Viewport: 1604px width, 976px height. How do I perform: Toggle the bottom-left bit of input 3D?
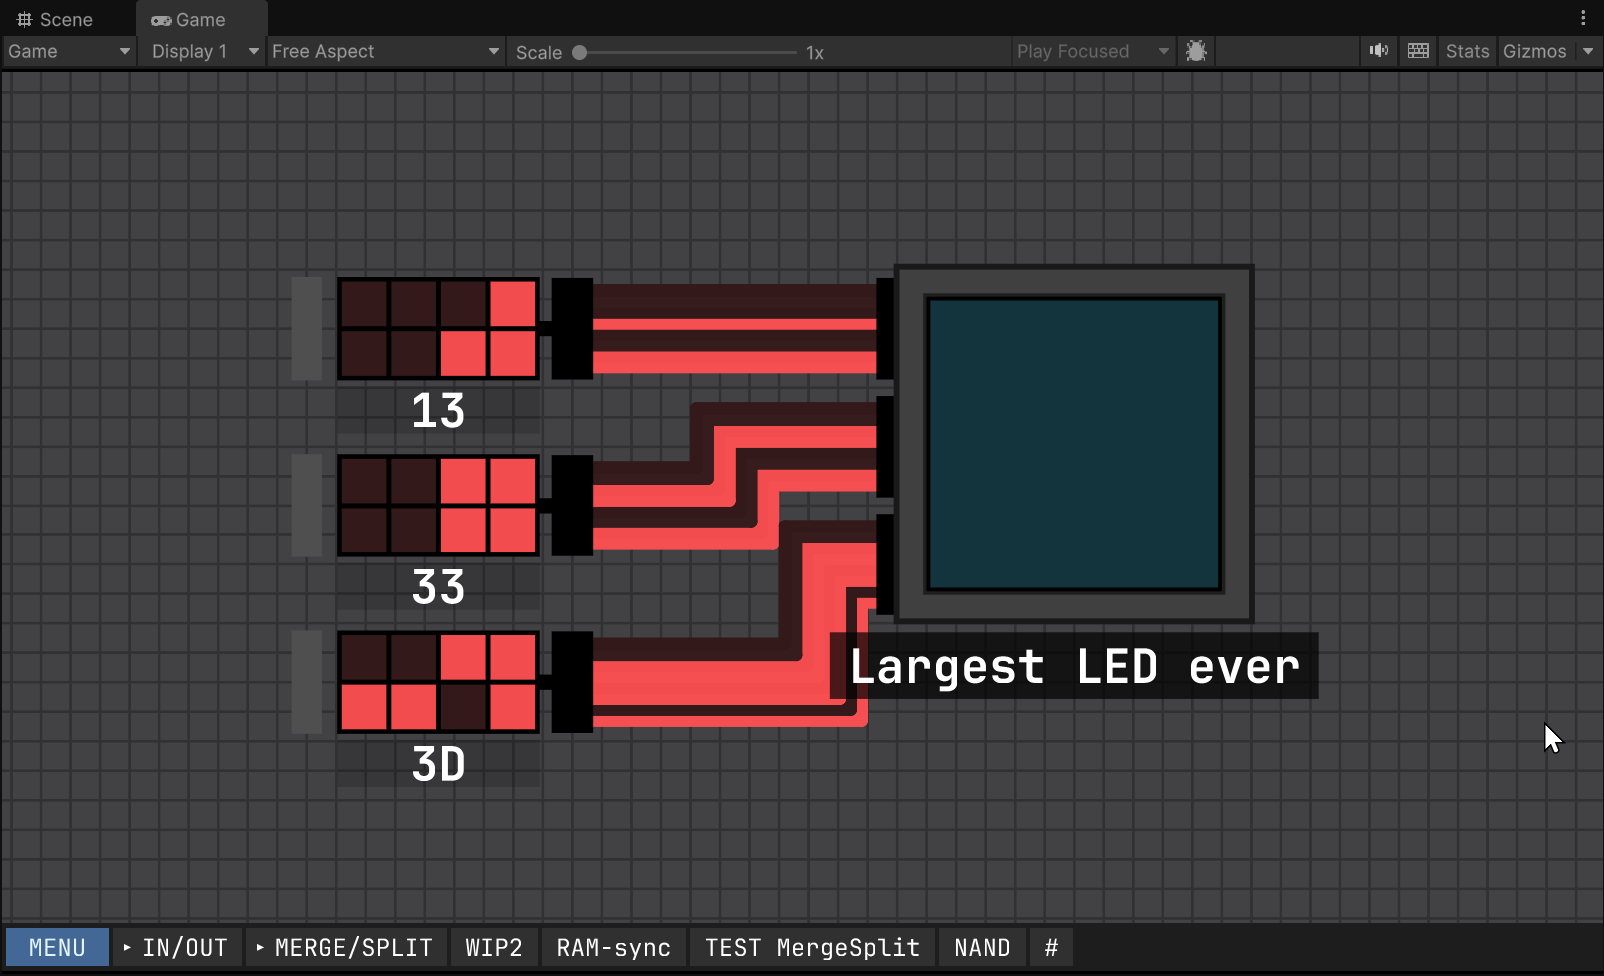point(364,707)
